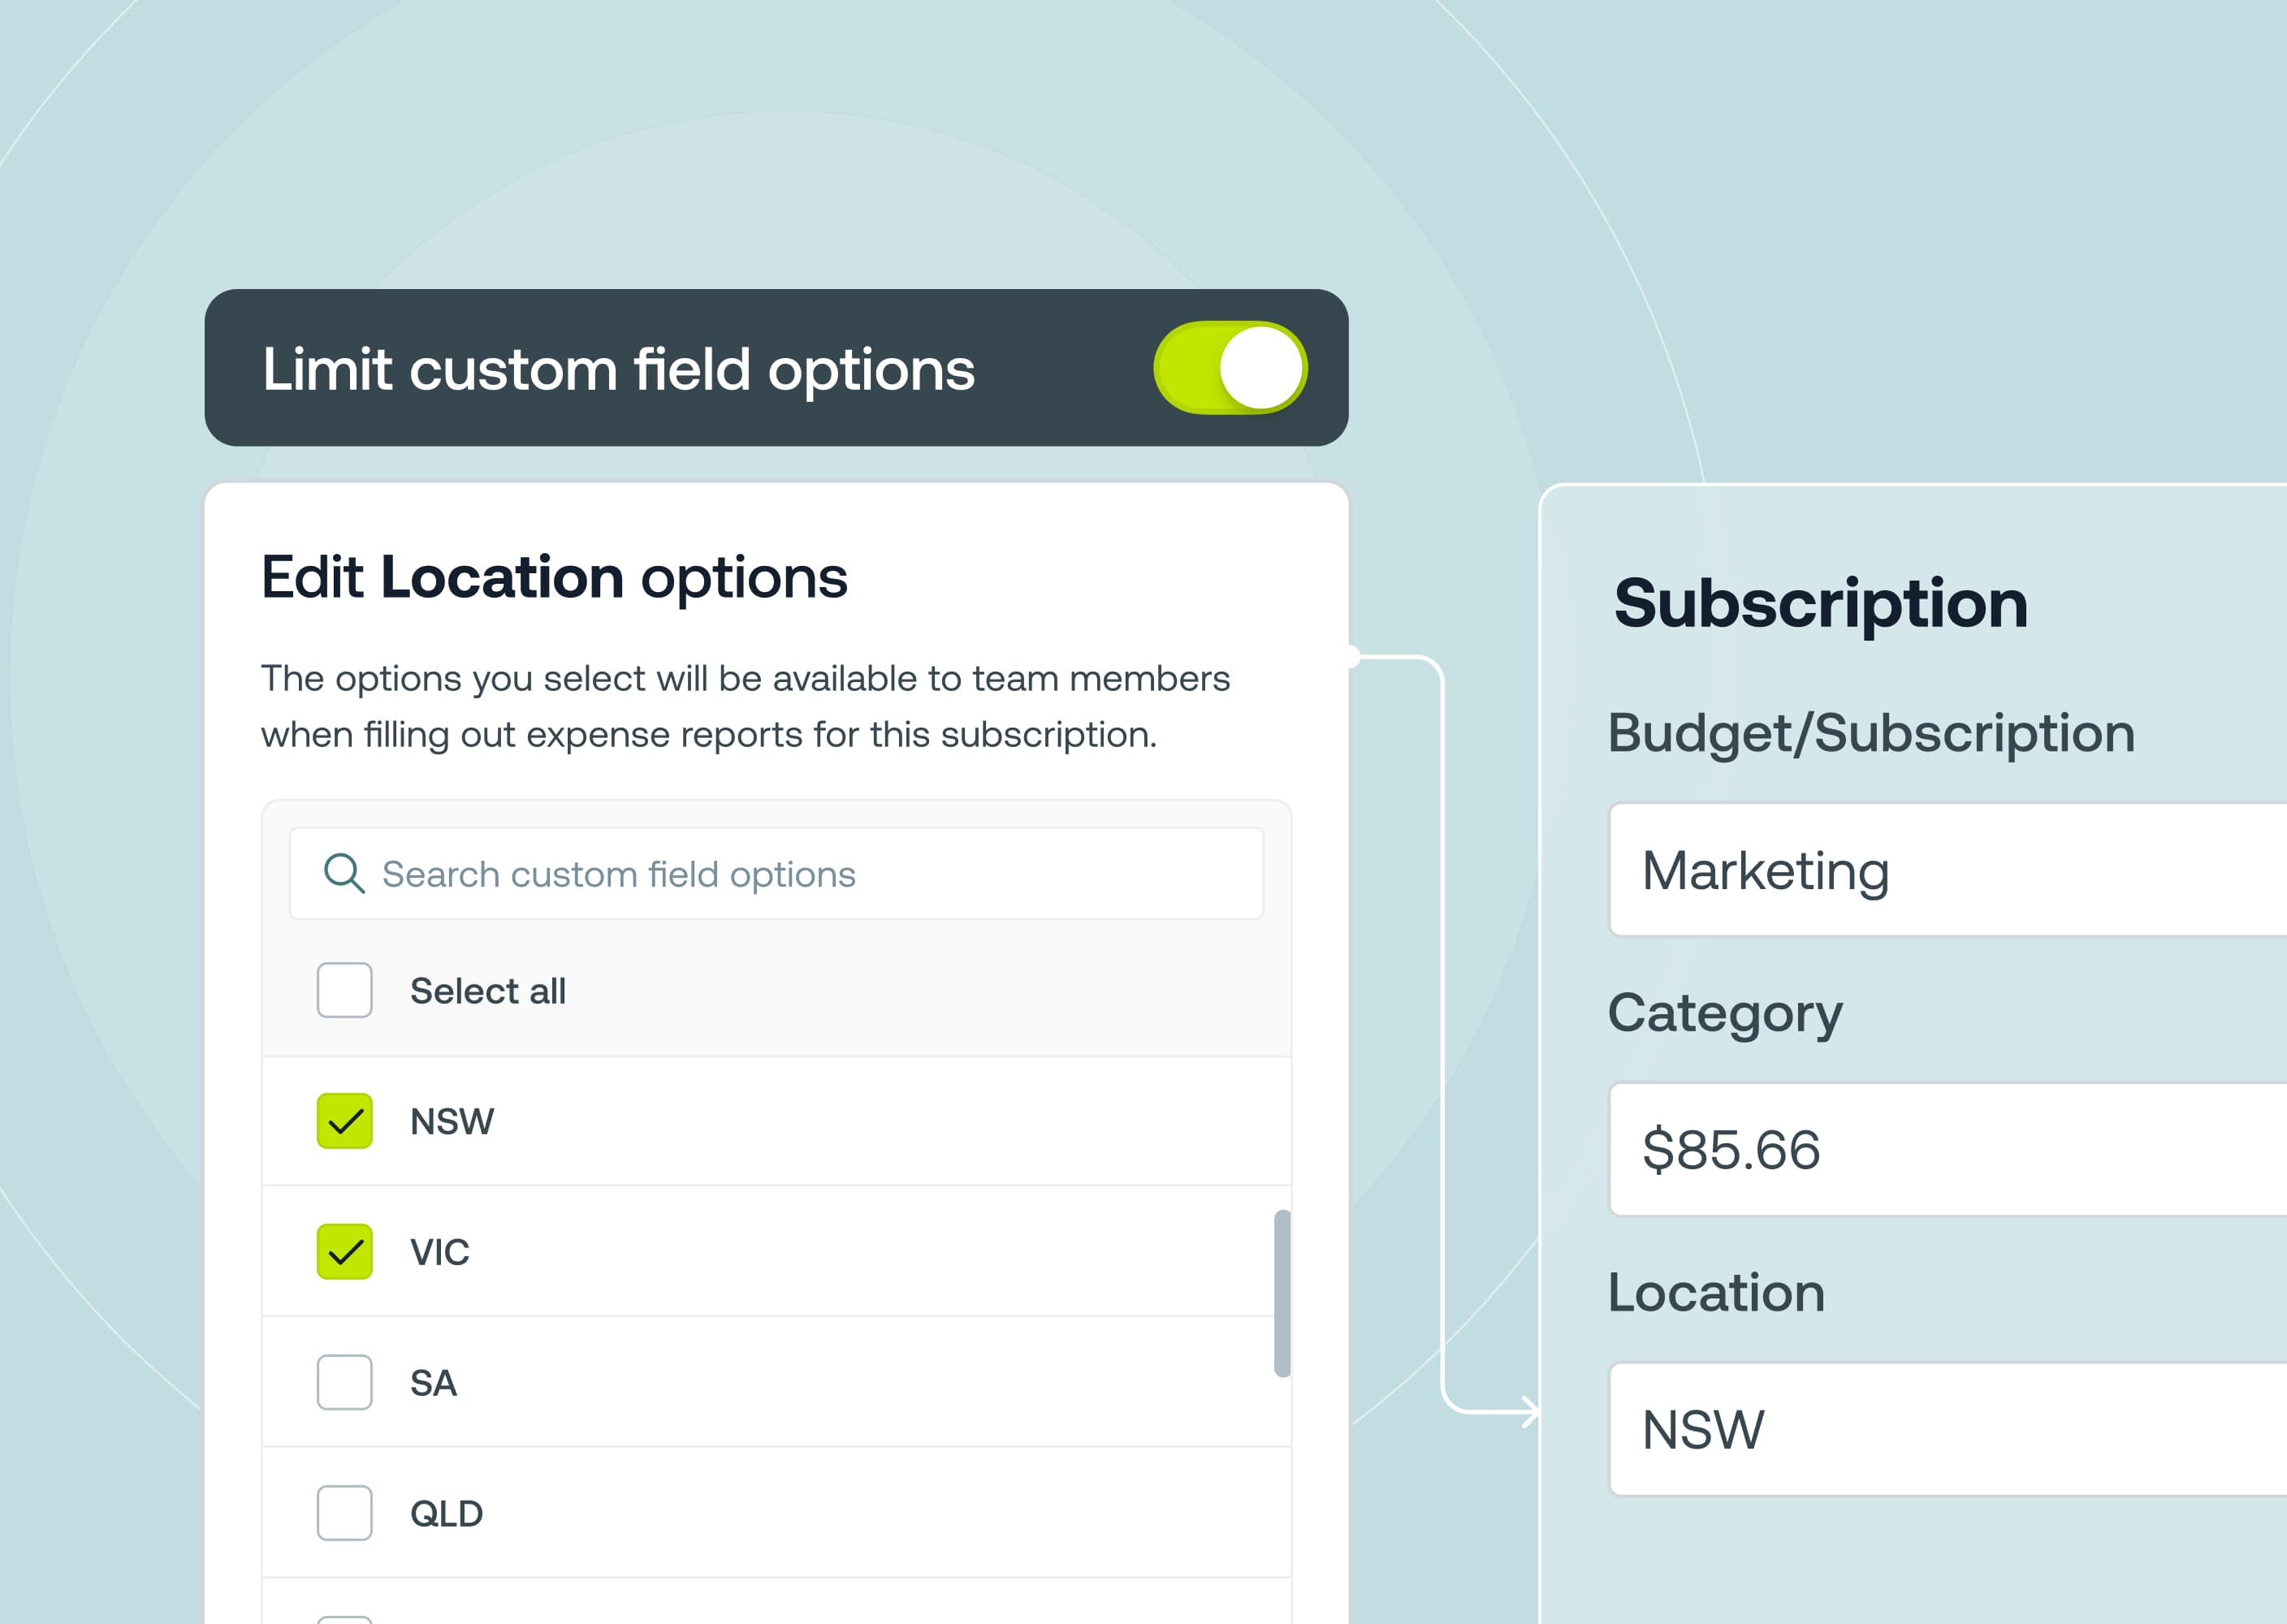Viewport: 2287px width, 1624px height.
Task: Click the connector dot on Edit panel edge
Action: [1351, 657]
